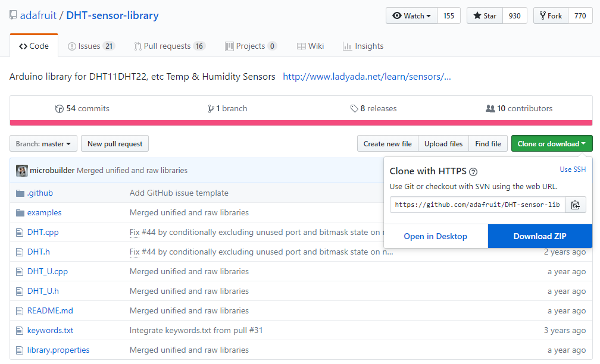
Task: Open the DHT.cpp file
Action: click(43, 232)
